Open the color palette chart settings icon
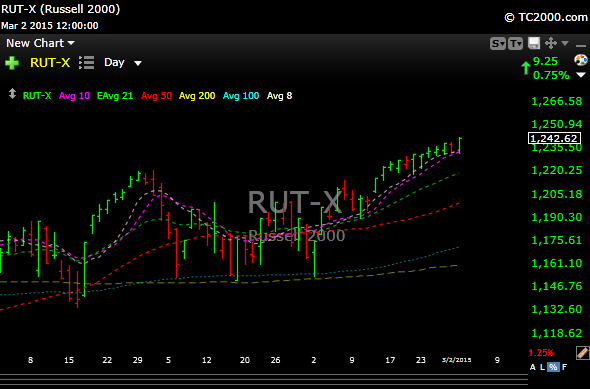The width and height of the screenshot is (590, 389). (x=581, y=60)
